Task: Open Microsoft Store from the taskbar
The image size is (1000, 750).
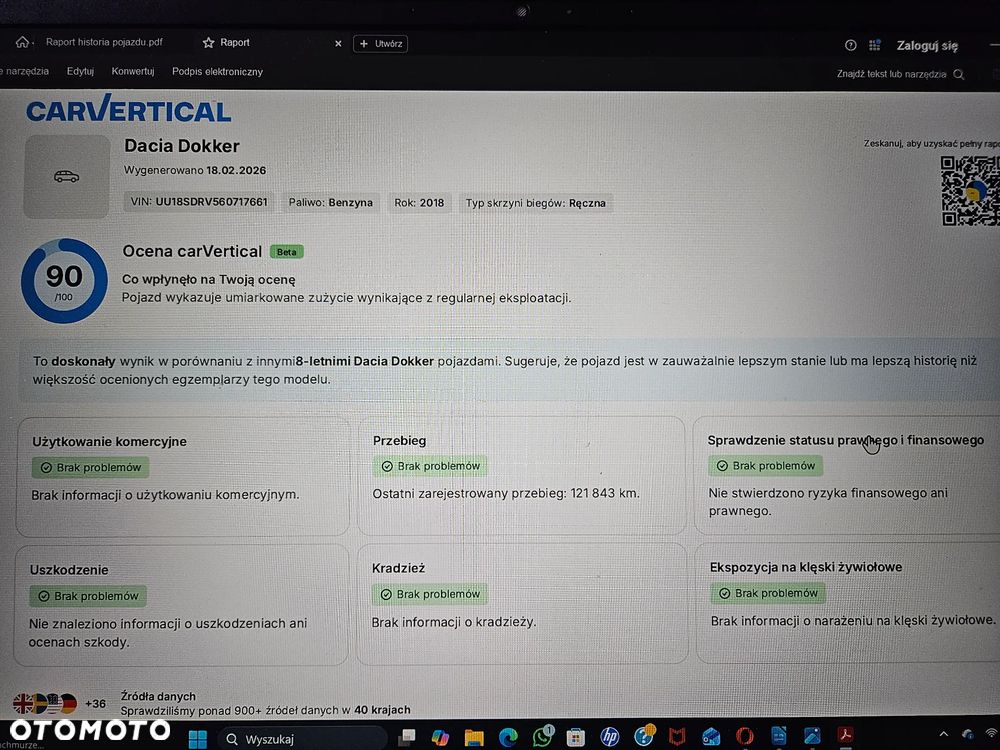Action: [x=575, y=738]
